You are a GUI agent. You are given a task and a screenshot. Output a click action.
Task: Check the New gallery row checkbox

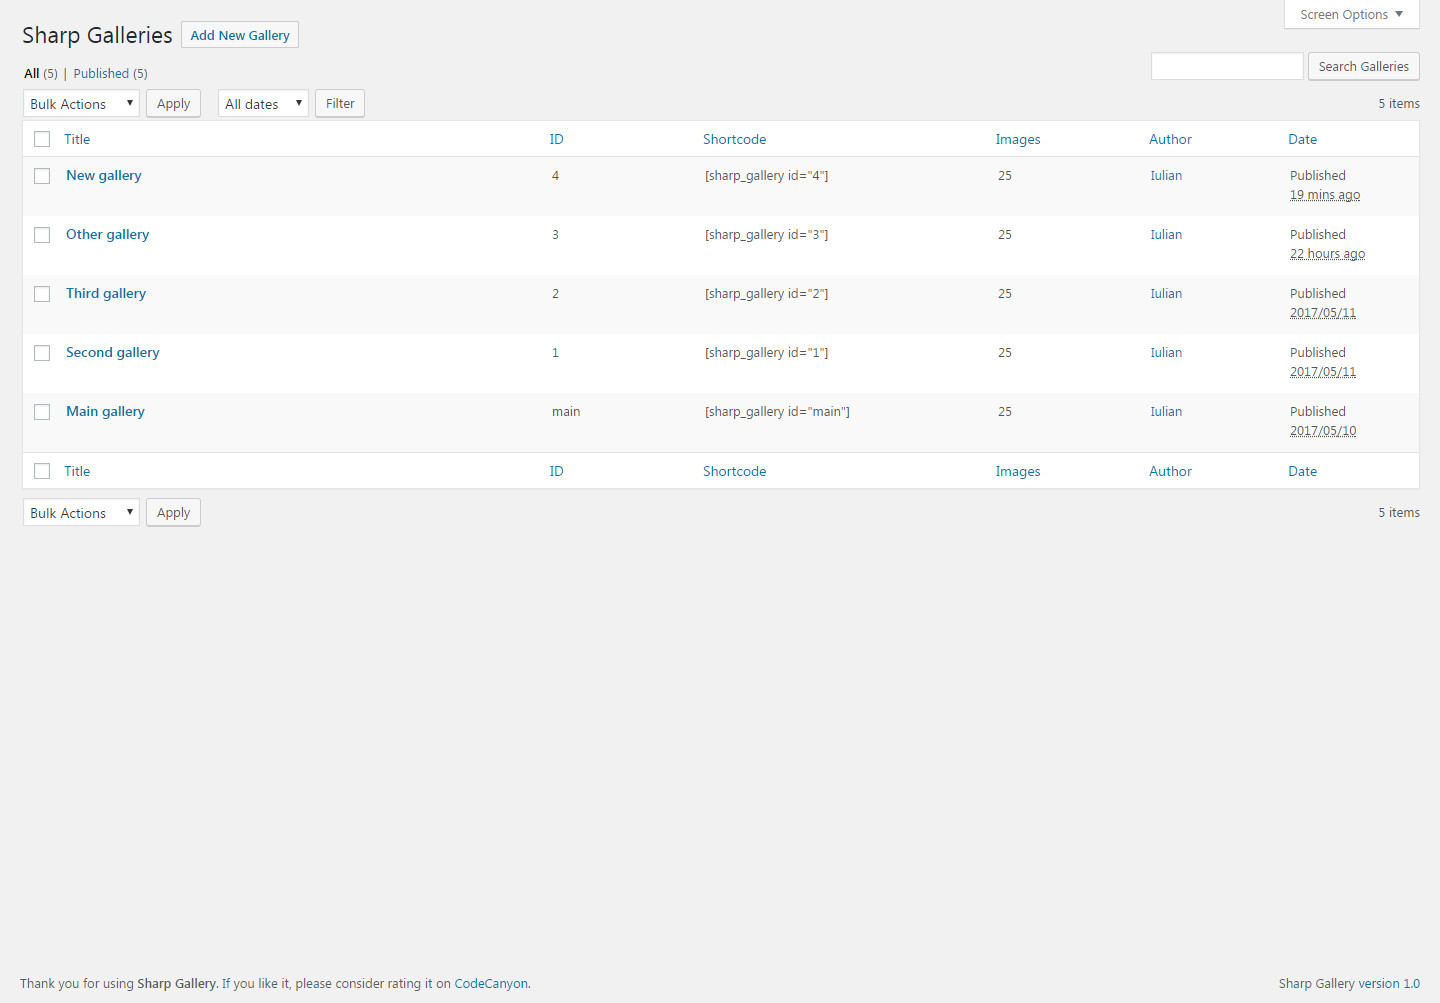(42, 176)
